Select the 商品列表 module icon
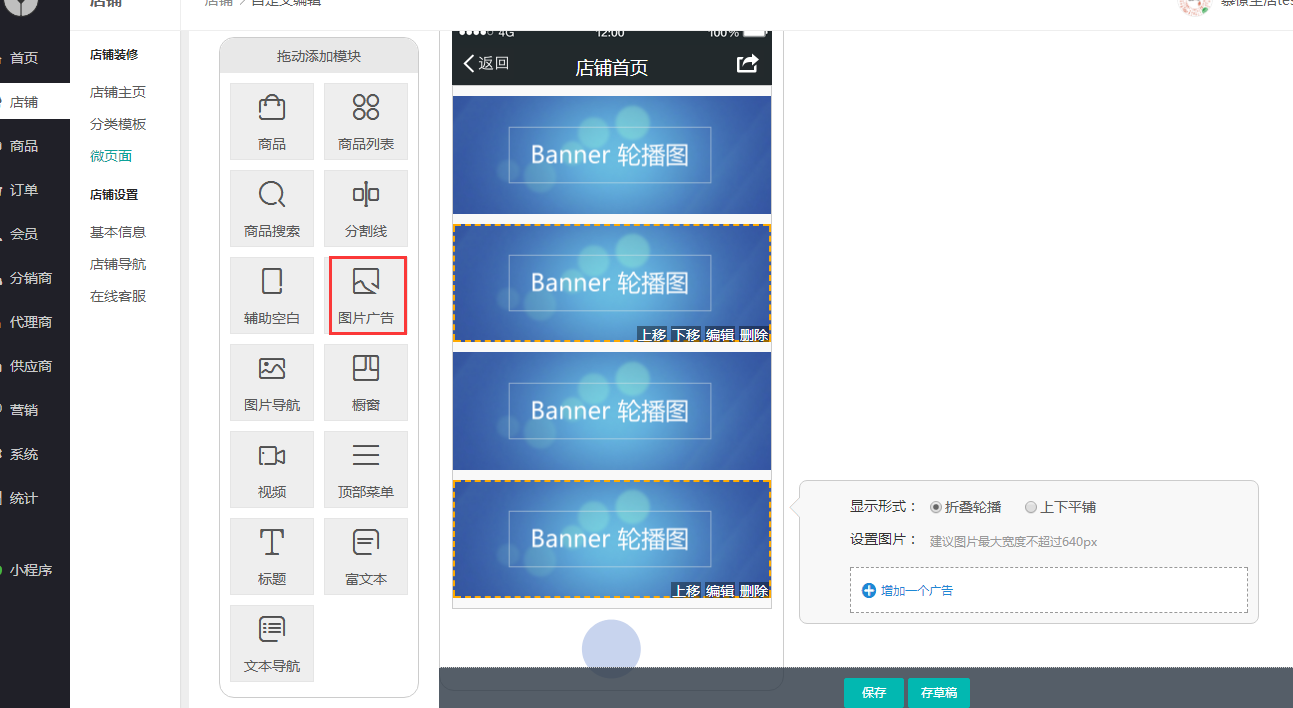The height and width of the screenshot is (708, 1293). (366, 120)
